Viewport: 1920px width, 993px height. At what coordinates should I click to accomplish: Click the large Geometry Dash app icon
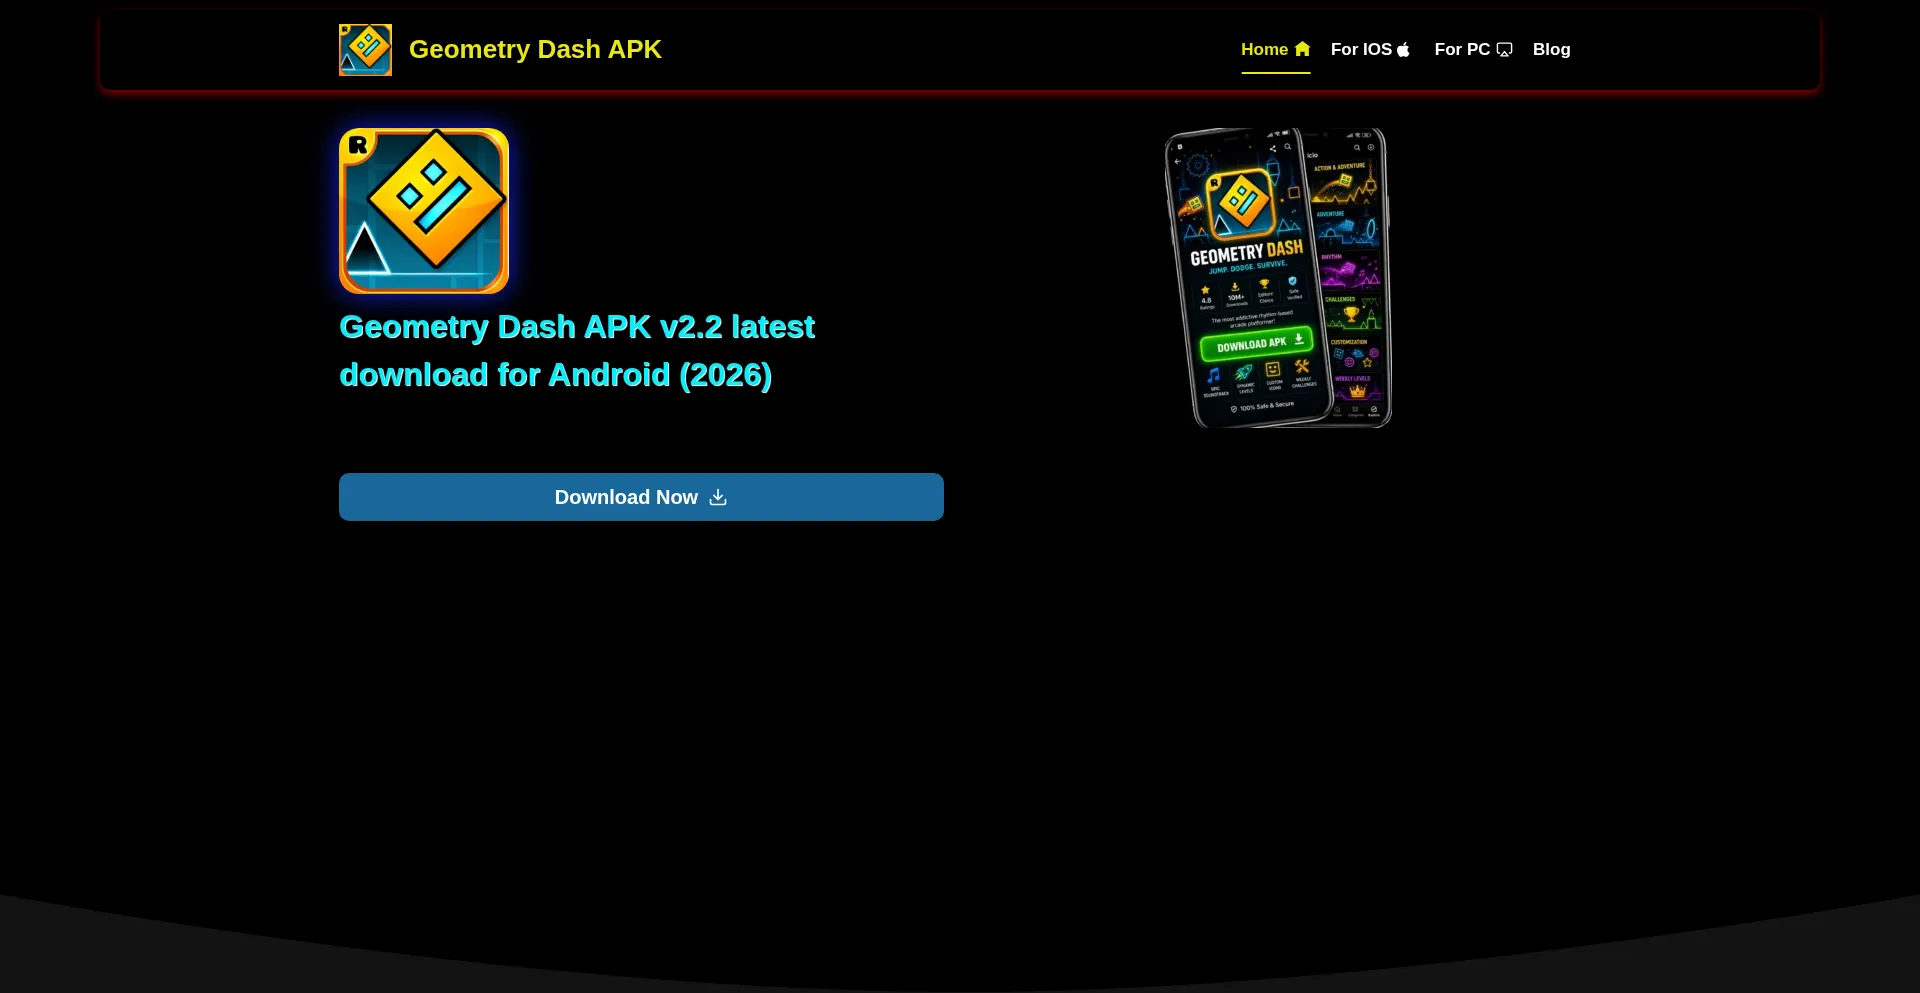(424, 211)
